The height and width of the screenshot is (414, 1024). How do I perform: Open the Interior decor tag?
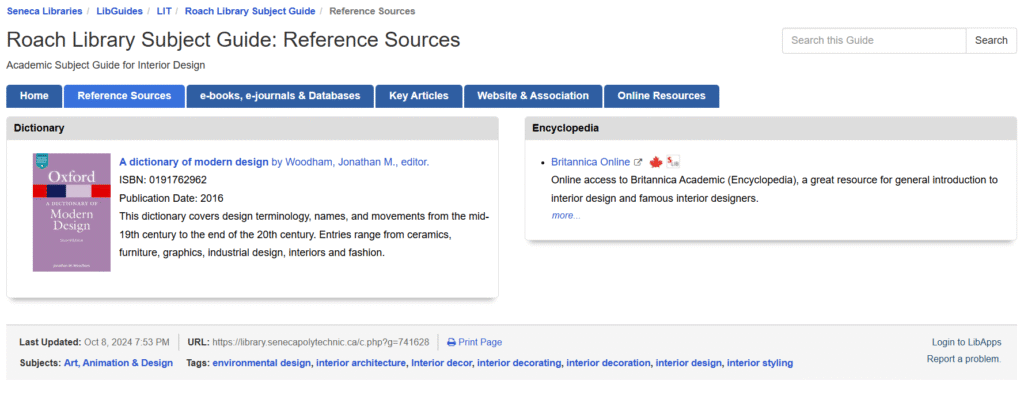coord(441,363)
